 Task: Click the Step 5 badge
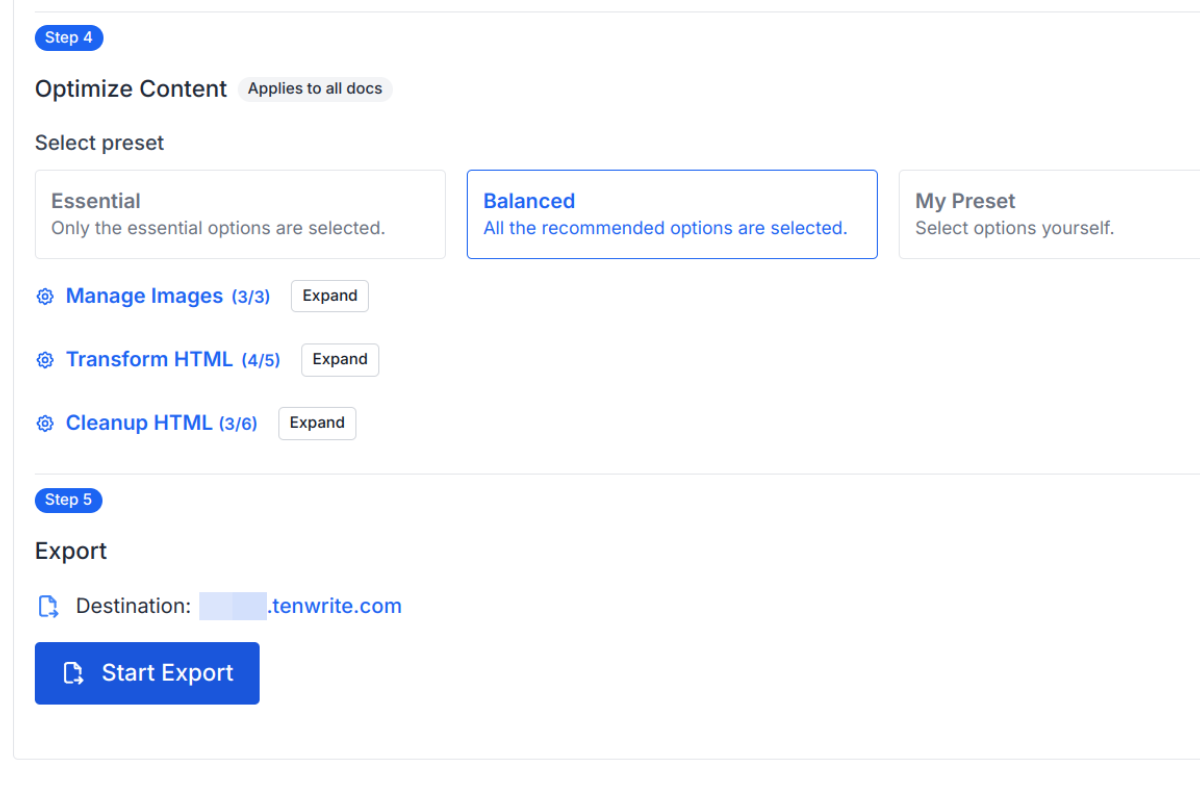[x=69, y=500]
